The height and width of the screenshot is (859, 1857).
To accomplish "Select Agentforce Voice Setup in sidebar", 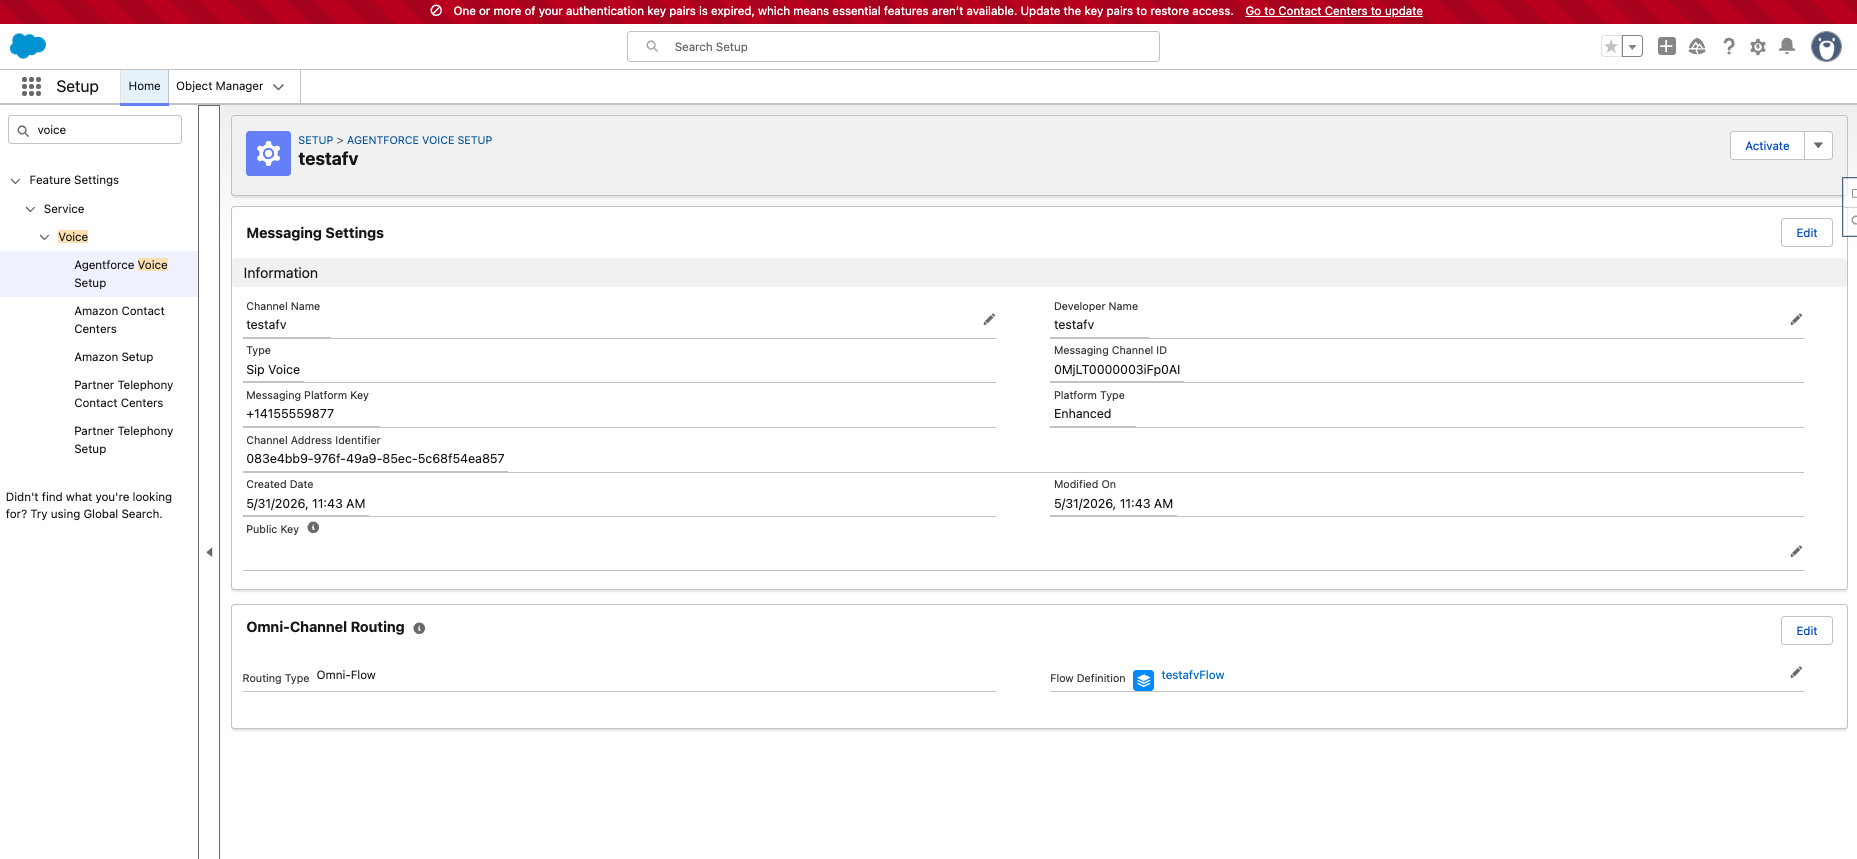I will coord(99,274).
